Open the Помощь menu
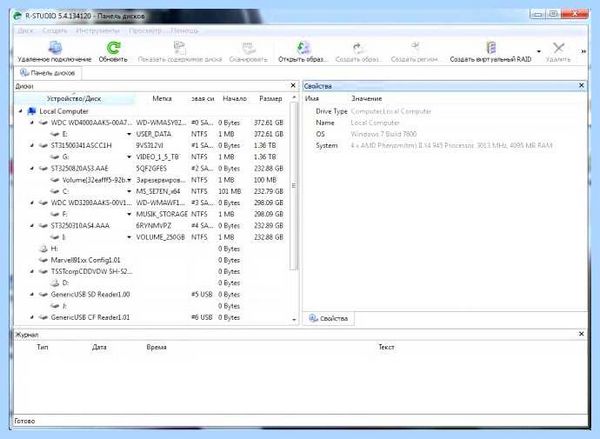Image resolution: width=600 pixels, height=439 pixels. [x=184, y=31]
